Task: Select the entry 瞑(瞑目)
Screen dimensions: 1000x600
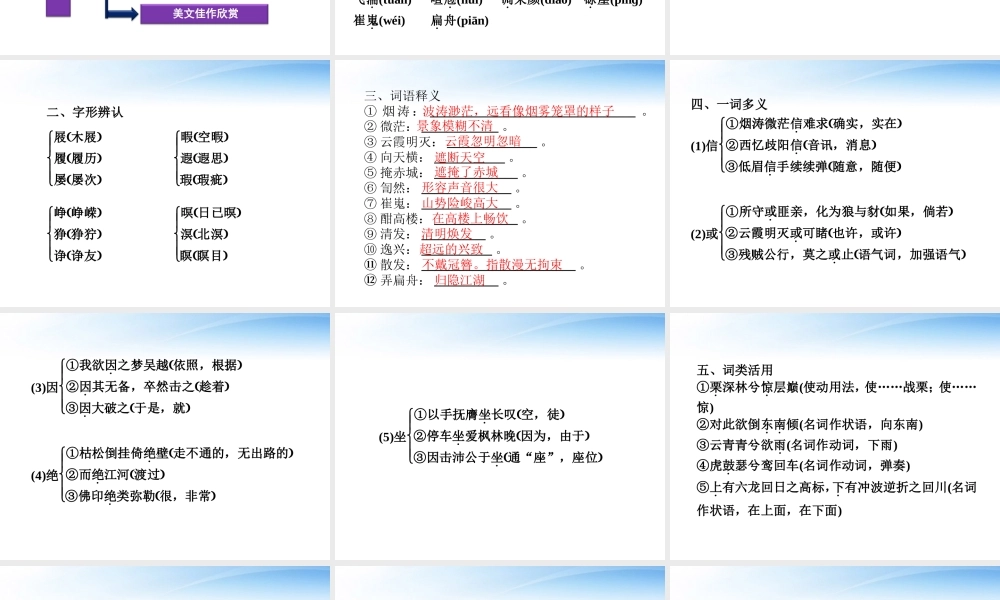Action: pos(204,256)
